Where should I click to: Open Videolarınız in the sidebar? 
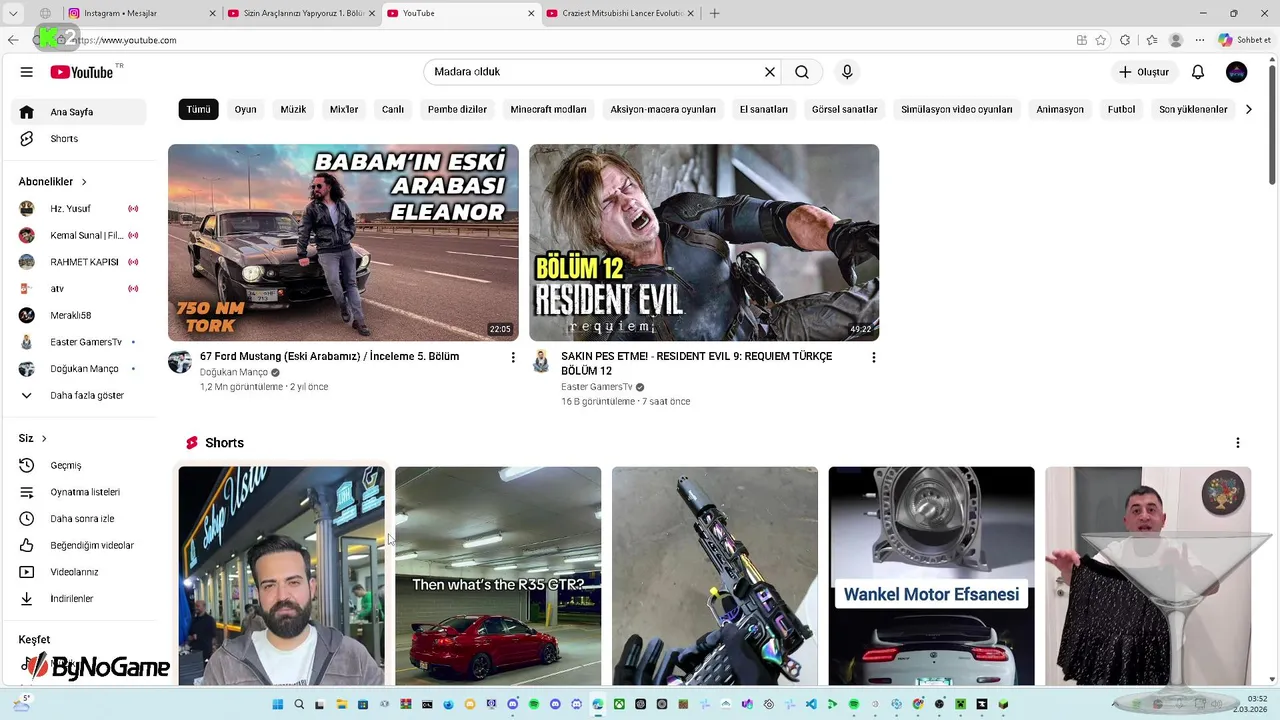[80, 572]
